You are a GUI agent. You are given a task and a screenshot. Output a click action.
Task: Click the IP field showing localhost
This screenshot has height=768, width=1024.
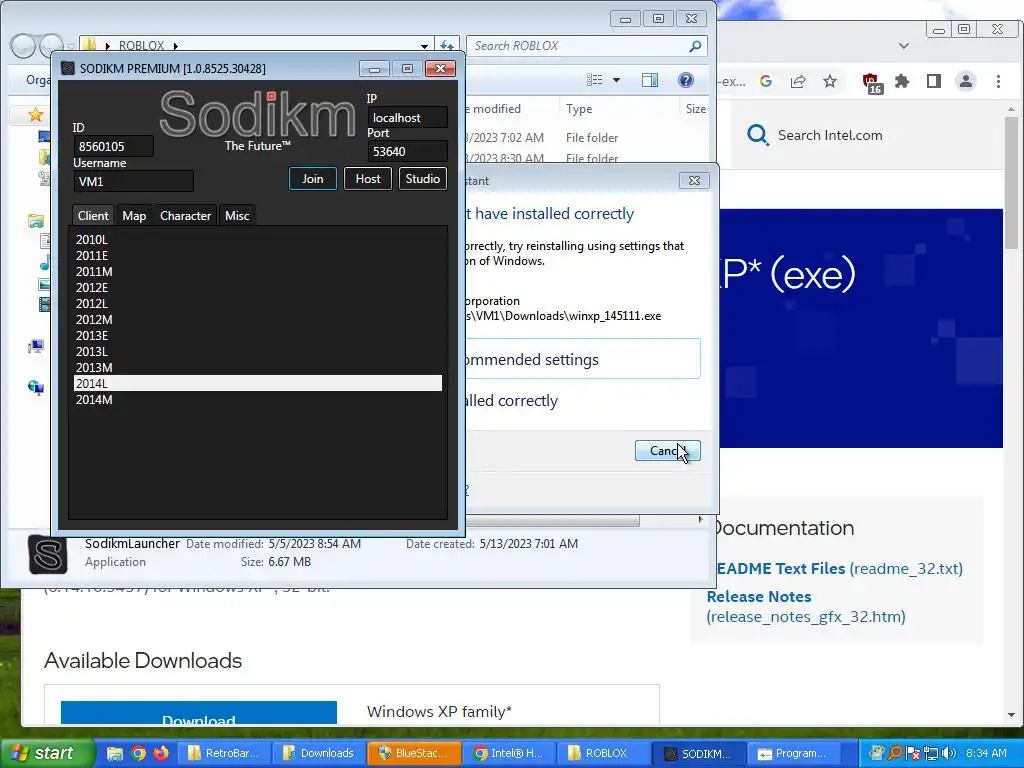(x=408, y=118)
